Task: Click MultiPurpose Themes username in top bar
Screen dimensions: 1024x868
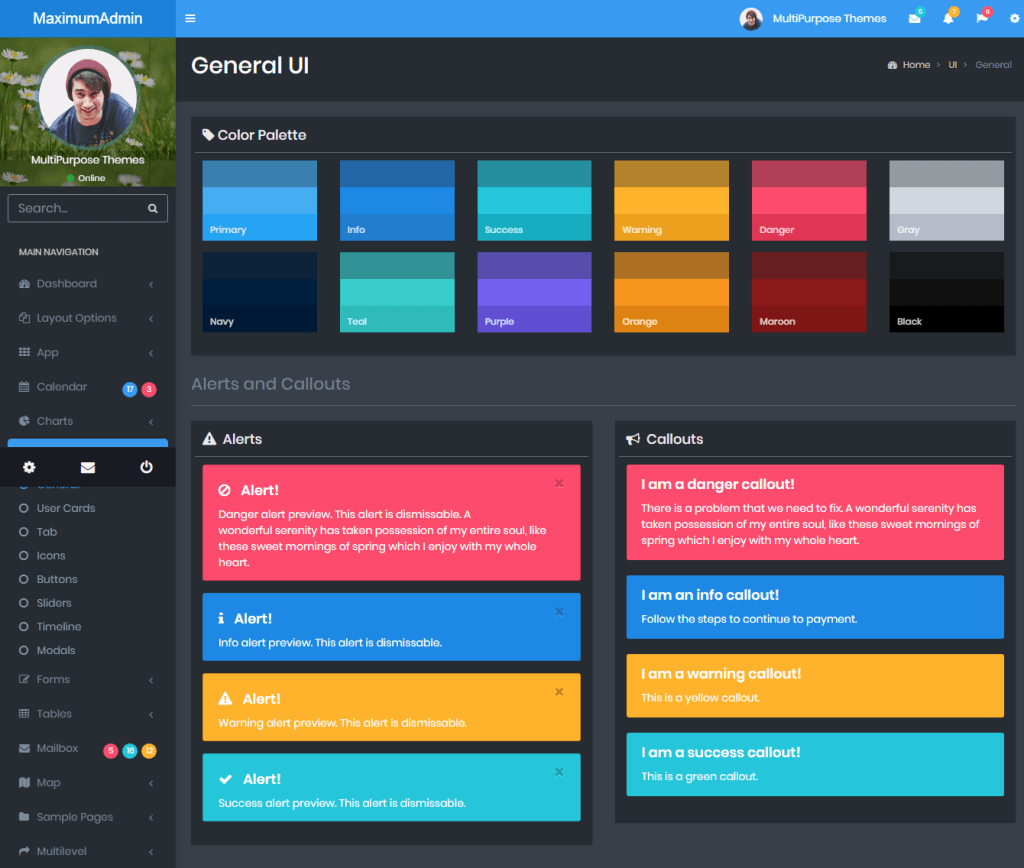Action: (829, 18)
